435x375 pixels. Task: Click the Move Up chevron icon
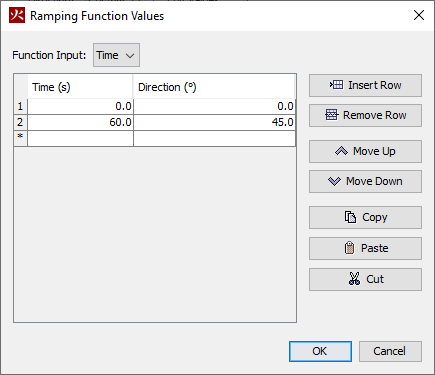click(341, 151)
